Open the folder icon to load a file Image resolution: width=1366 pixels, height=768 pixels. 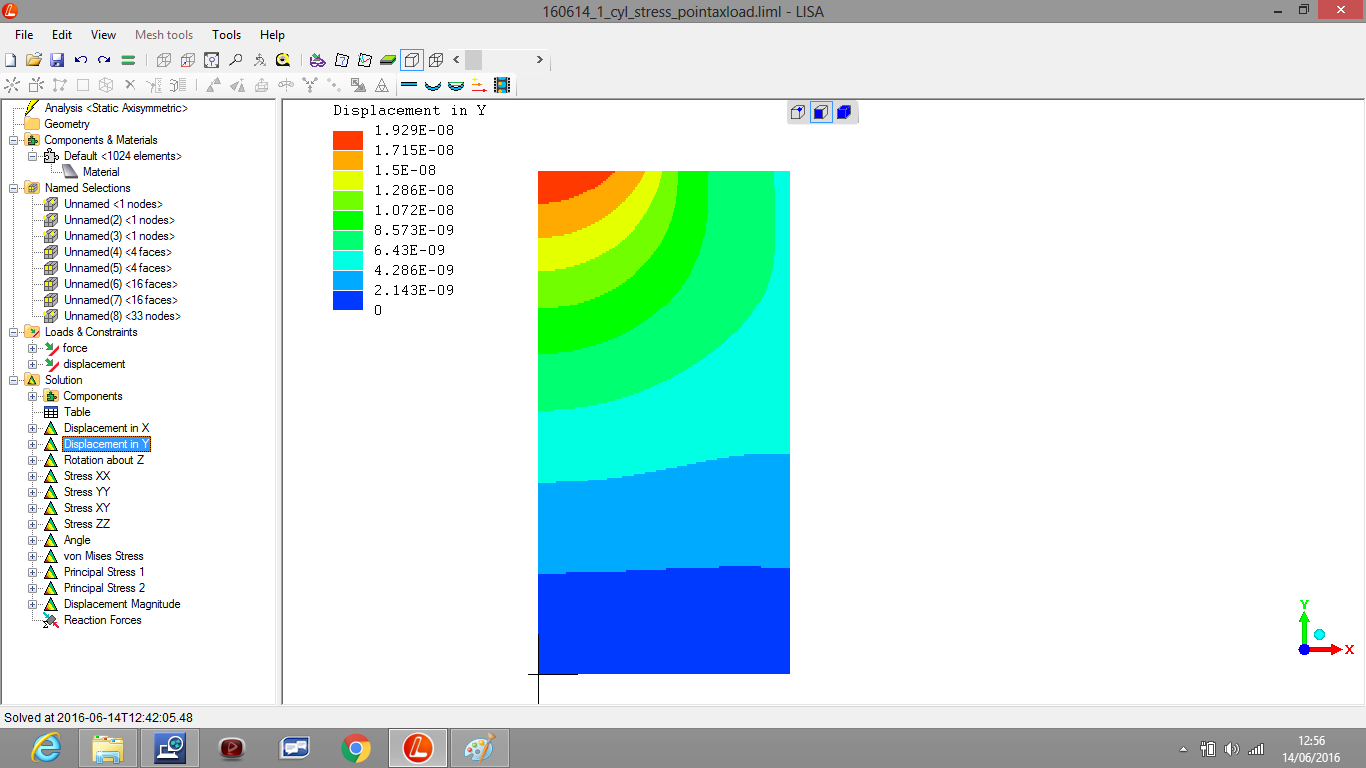[34, 60]
